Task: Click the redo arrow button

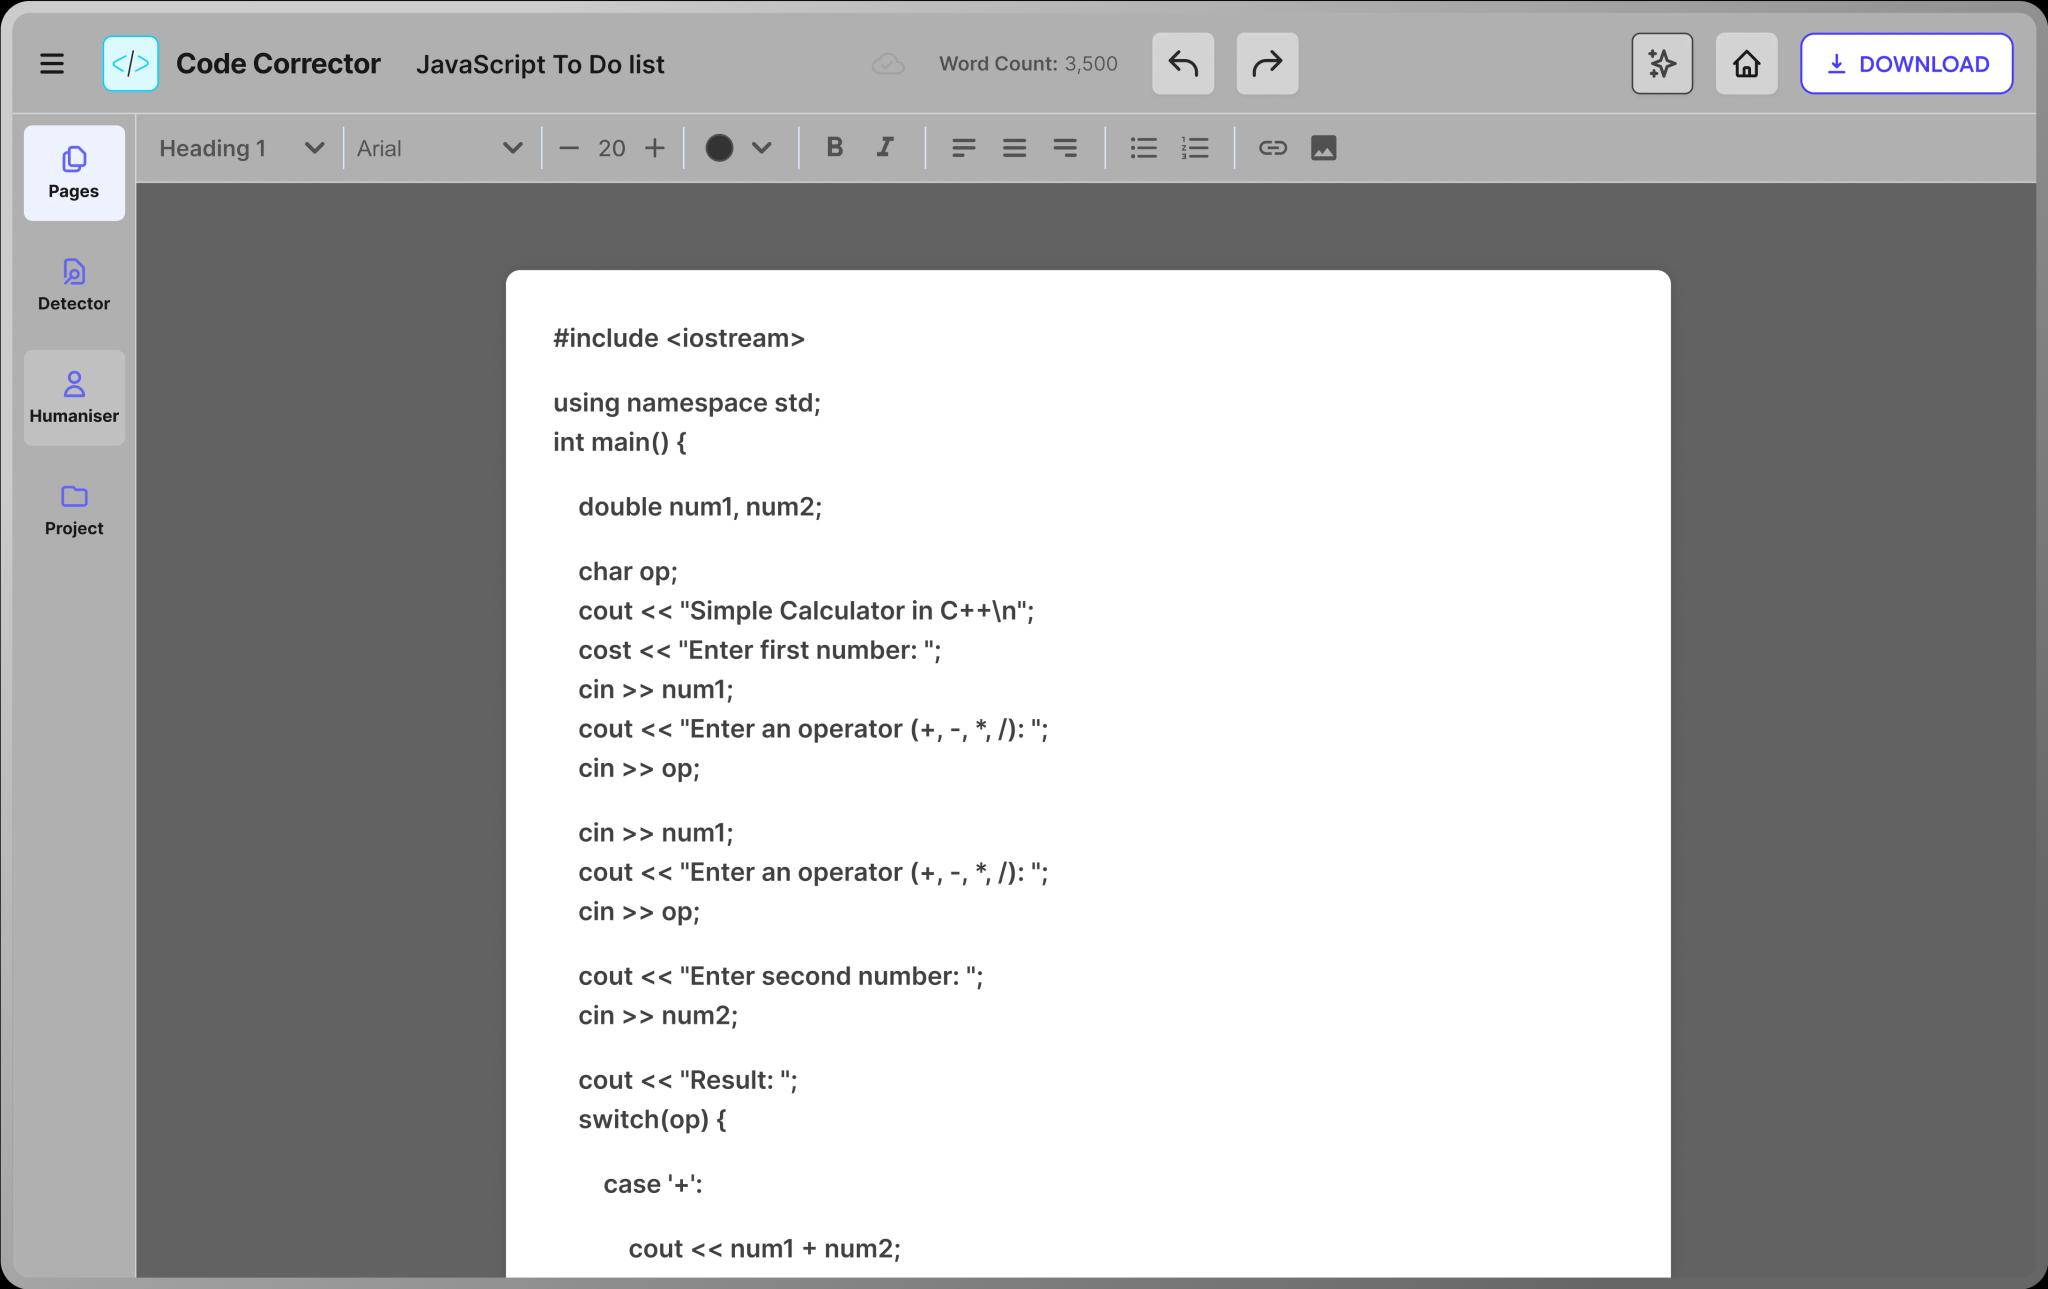Action: click(x=1267, y=64)
